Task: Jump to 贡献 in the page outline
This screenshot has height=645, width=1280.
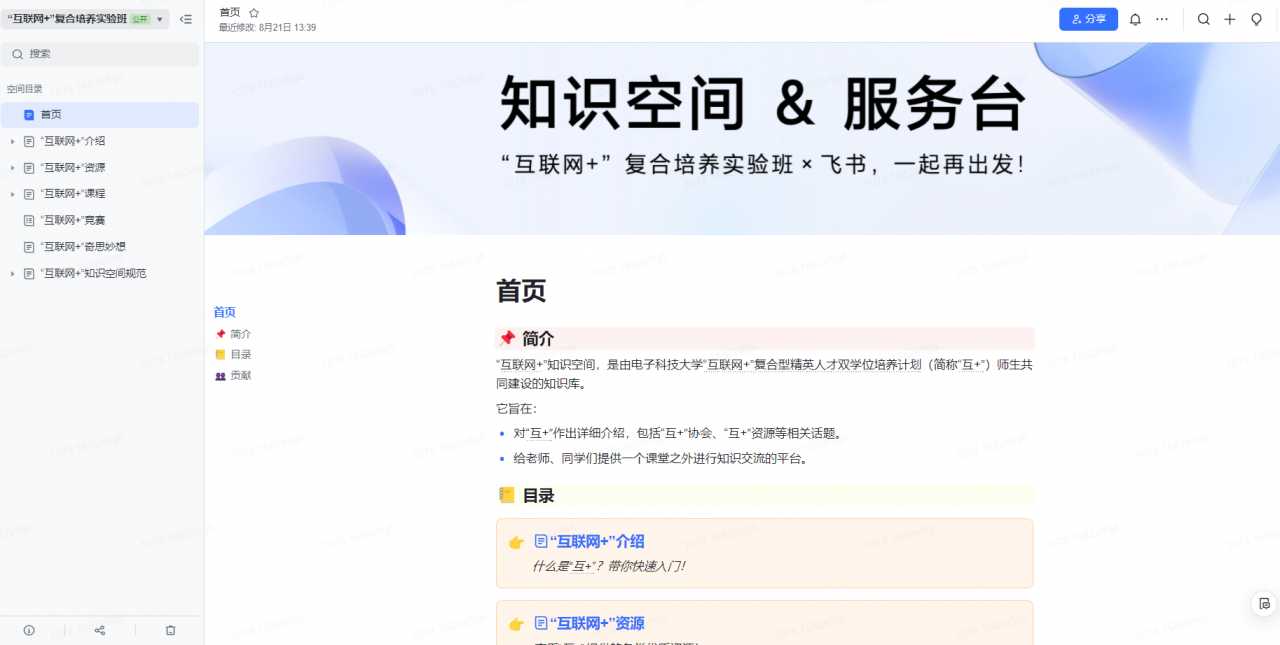Action: coord(241,376)
